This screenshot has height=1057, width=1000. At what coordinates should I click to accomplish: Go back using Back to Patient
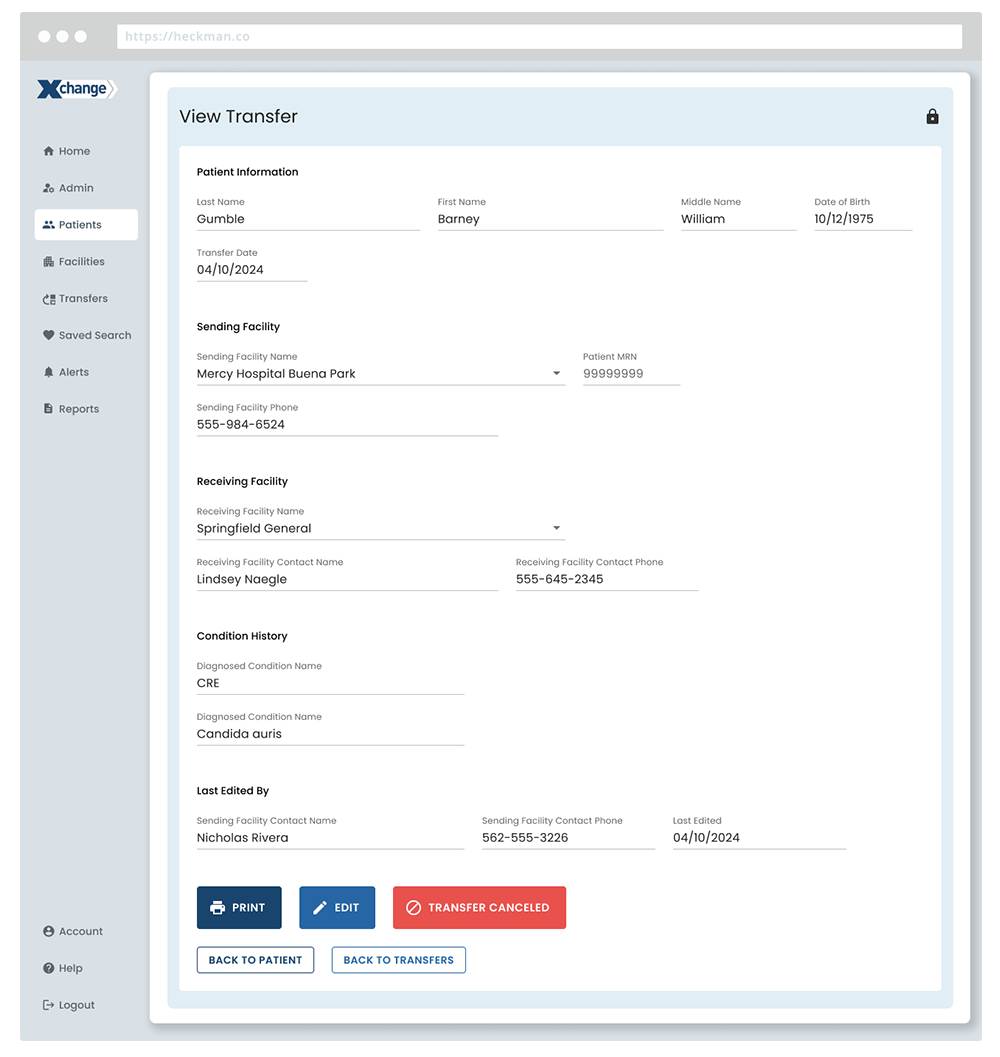255,960
